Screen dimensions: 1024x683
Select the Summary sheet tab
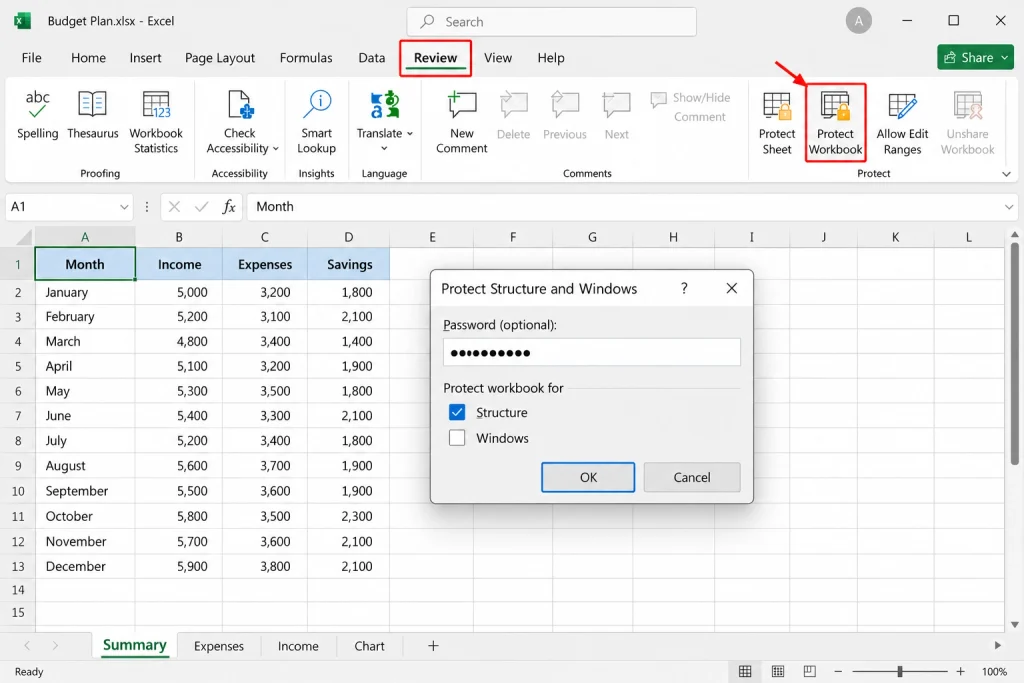coord(135,645)
